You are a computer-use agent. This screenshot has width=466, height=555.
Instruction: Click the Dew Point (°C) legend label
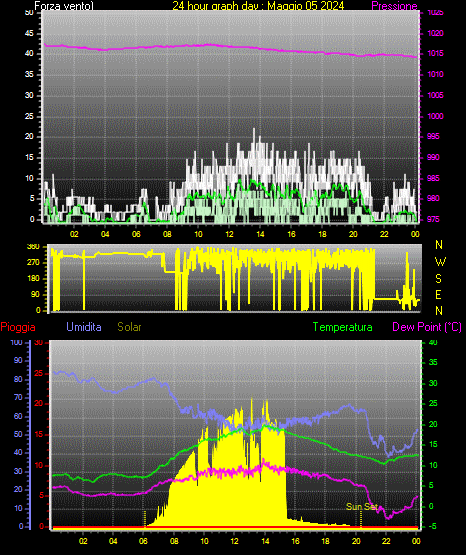click(427, 327)
